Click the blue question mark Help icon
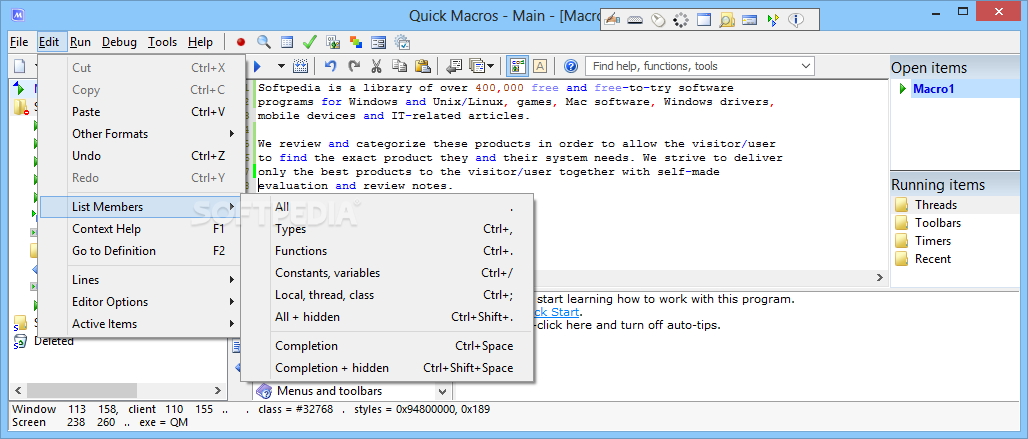This screenshot has width=1028, height=439. 570,66
